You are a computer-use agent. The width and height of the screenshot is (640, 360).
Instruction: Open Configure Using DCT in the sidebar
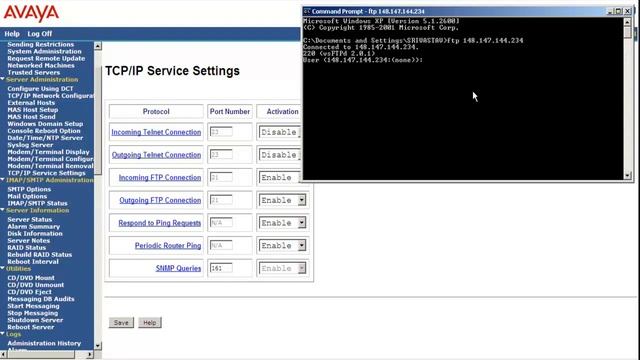[40, 89]
